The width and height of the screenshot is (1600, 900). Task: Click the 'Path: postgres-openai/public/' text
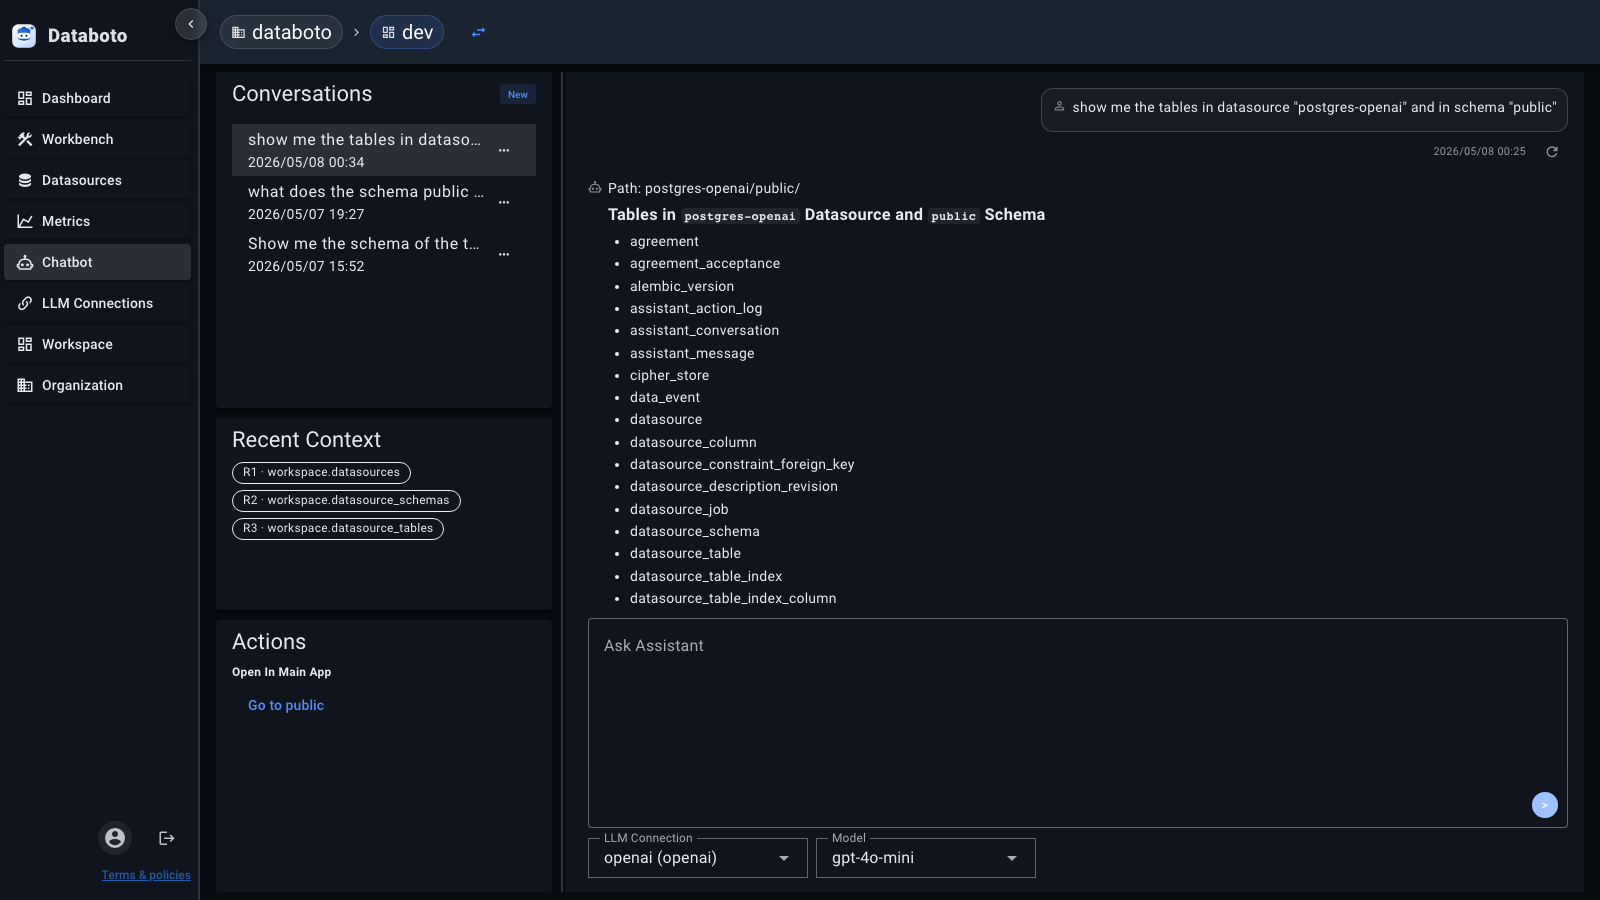704,188
